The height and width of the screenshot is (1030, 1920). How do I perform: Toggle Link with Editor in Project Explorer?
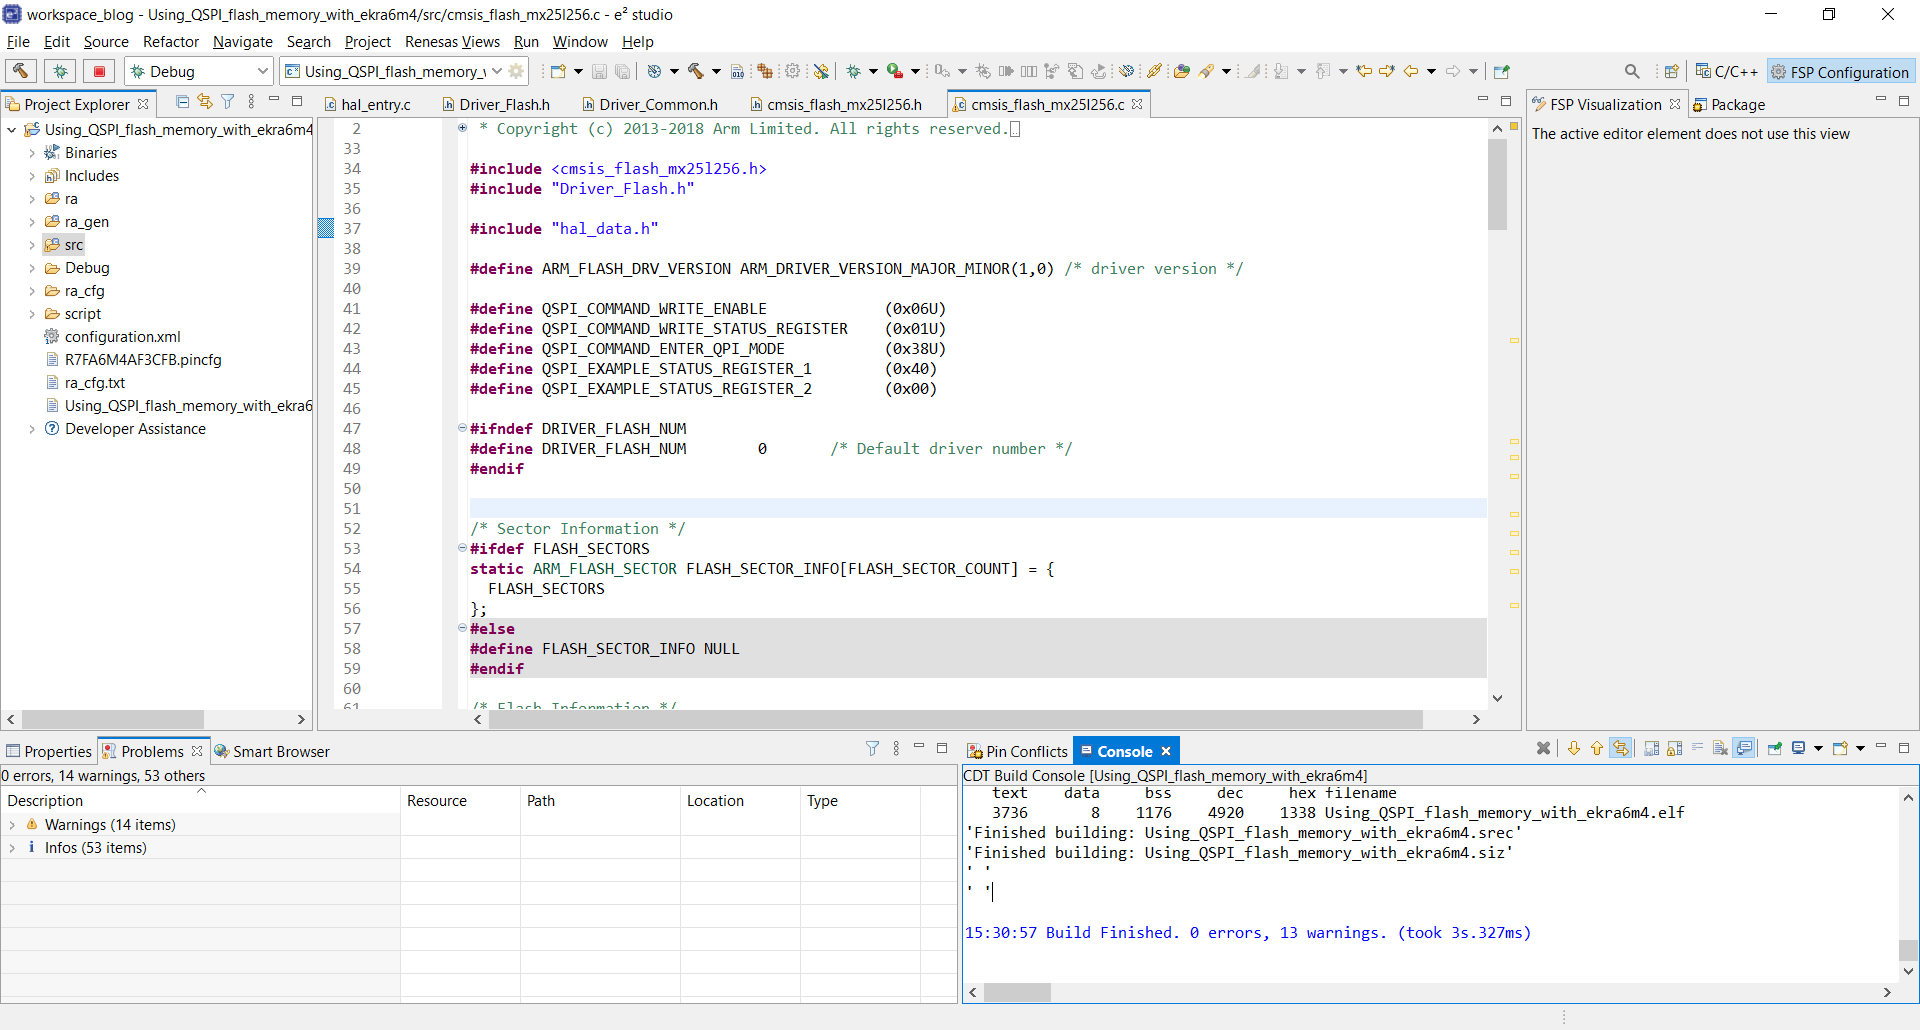[x=205, y=102]
